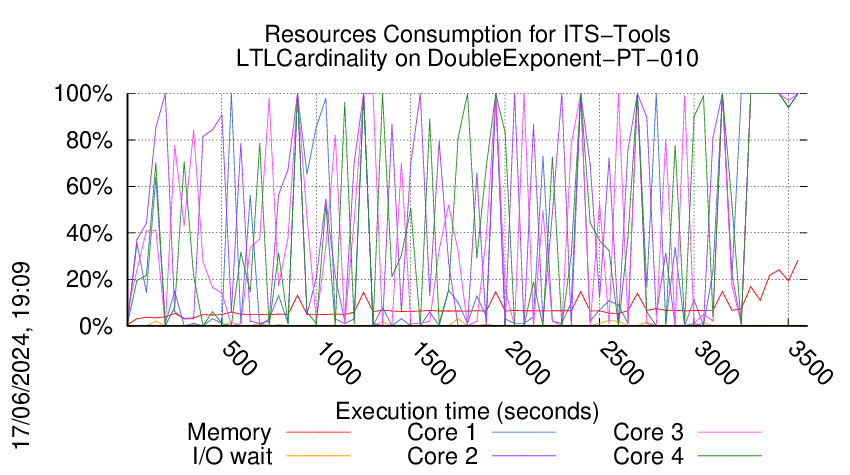Click the 'Core 1' legend label
850x475 pixels.
(442, 432)
